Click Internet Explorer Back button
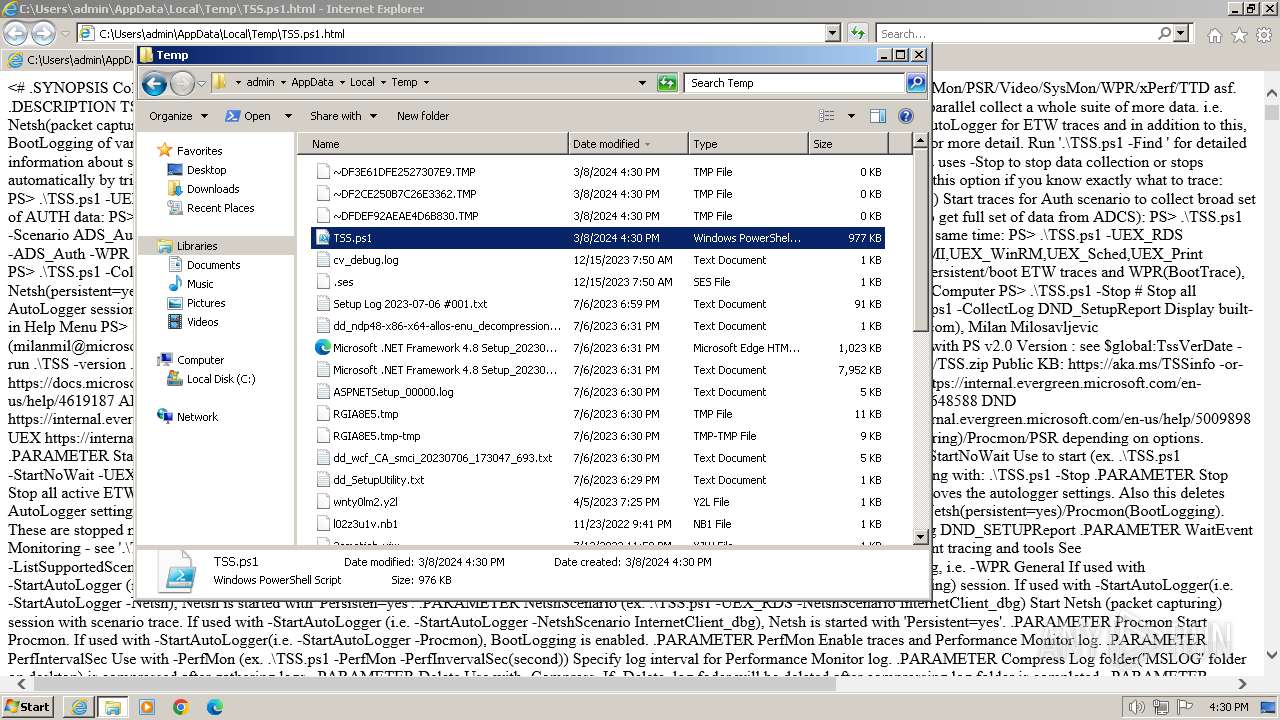 [16, 33]
